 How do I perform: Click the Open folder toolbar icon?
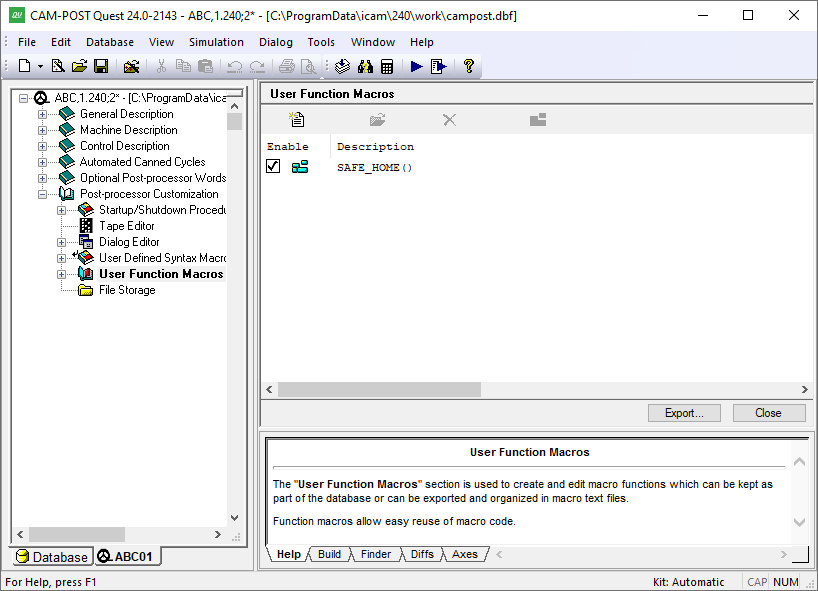click(79, 66)
